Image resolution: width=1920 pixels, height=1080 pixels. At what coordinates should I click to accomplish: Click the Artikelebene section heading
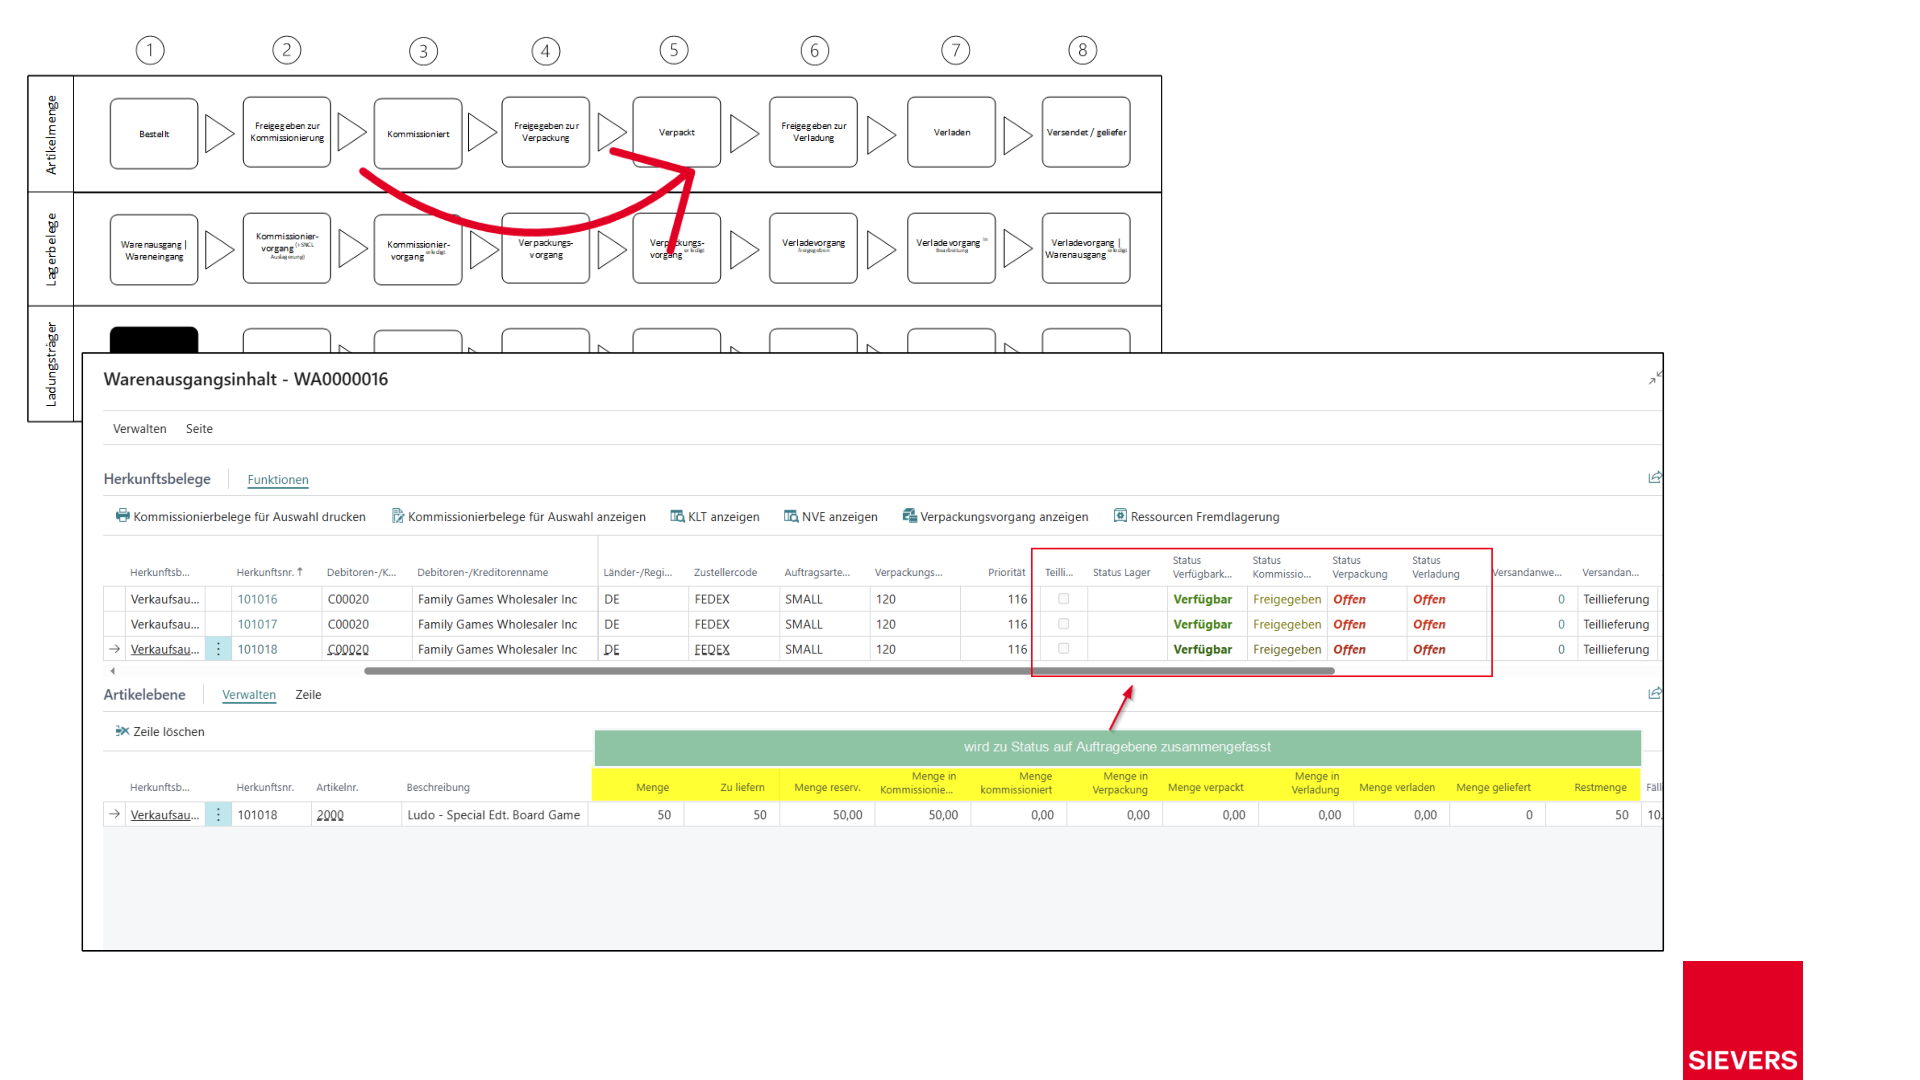pyautogui.click(x=144, y=694)
